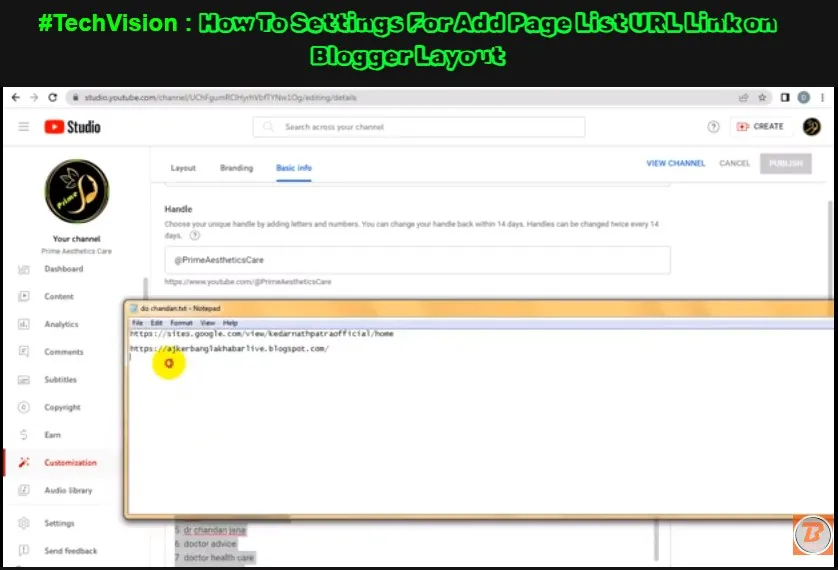Bookmark the page with the star icon

762,97
